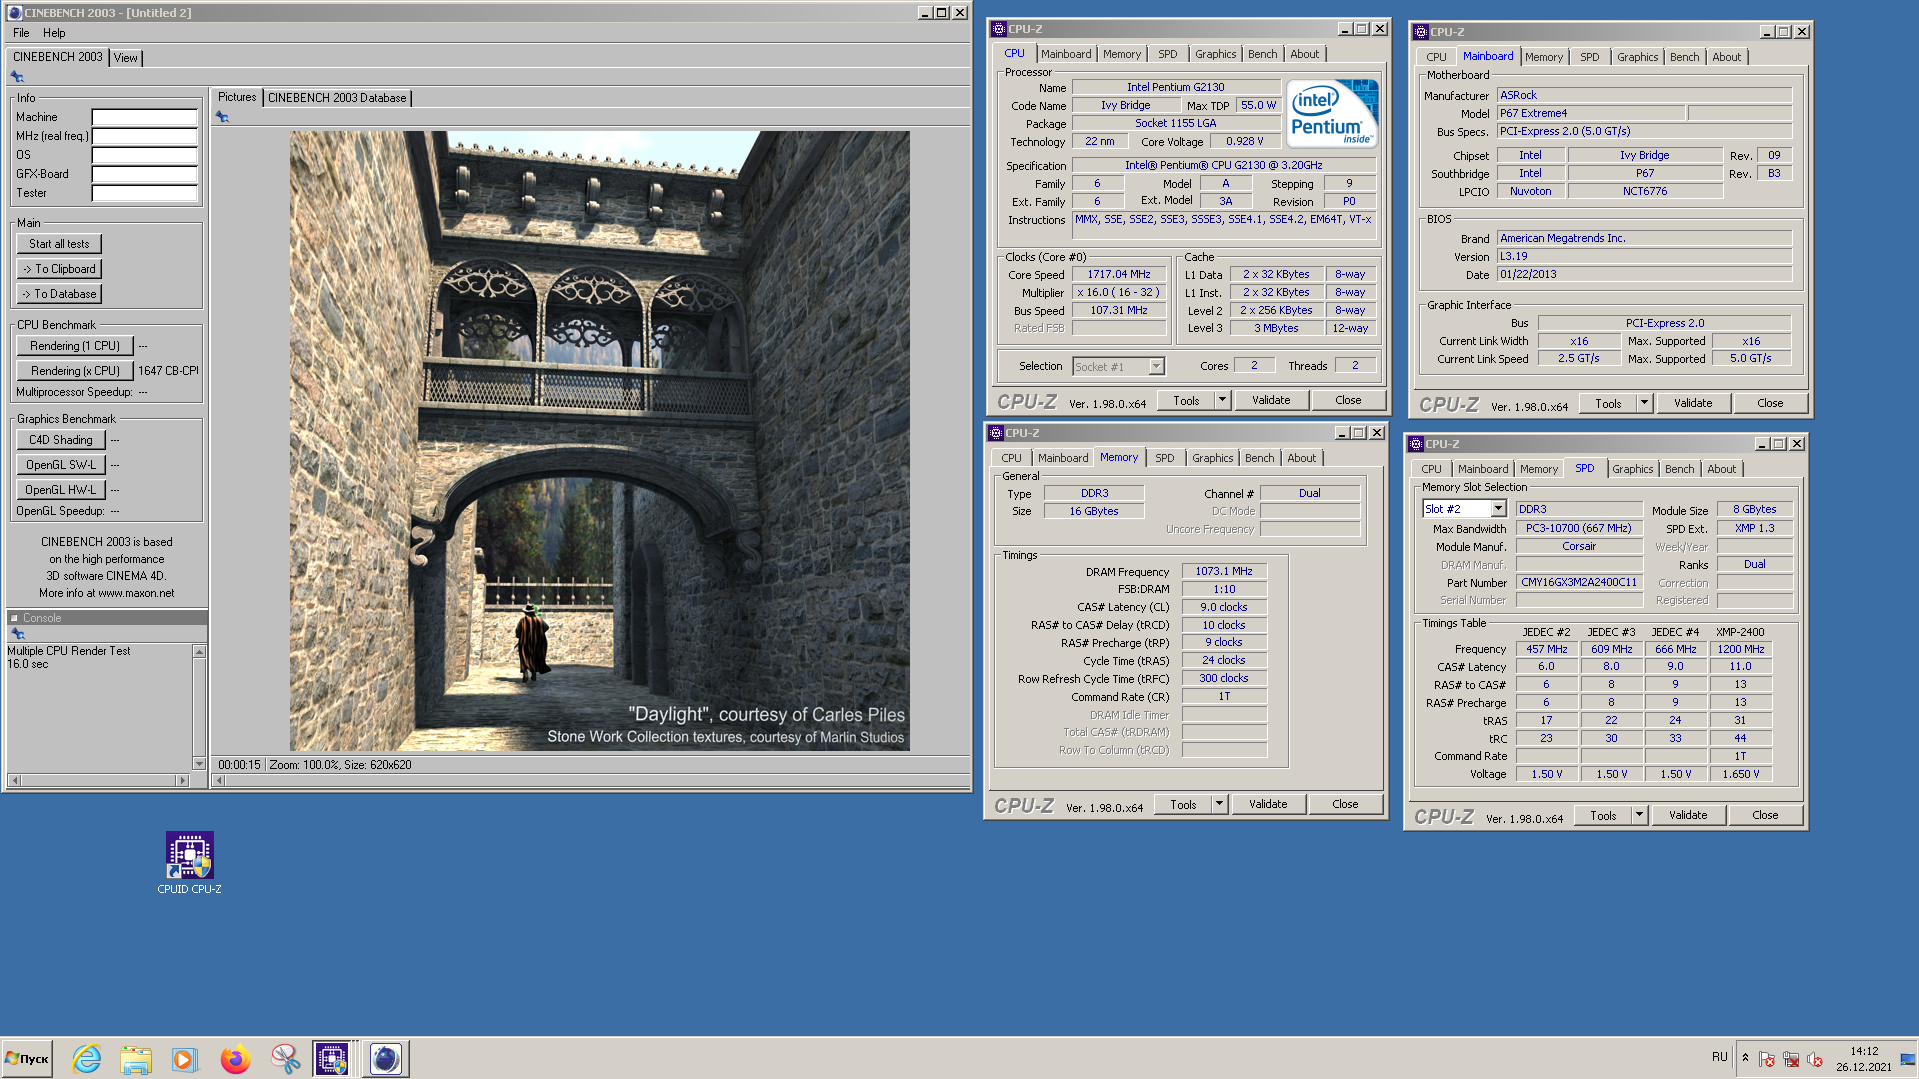Open the file explorer taskbar icon
This screenshot has width=1919, height=1079.
[x=136, y=1058]
